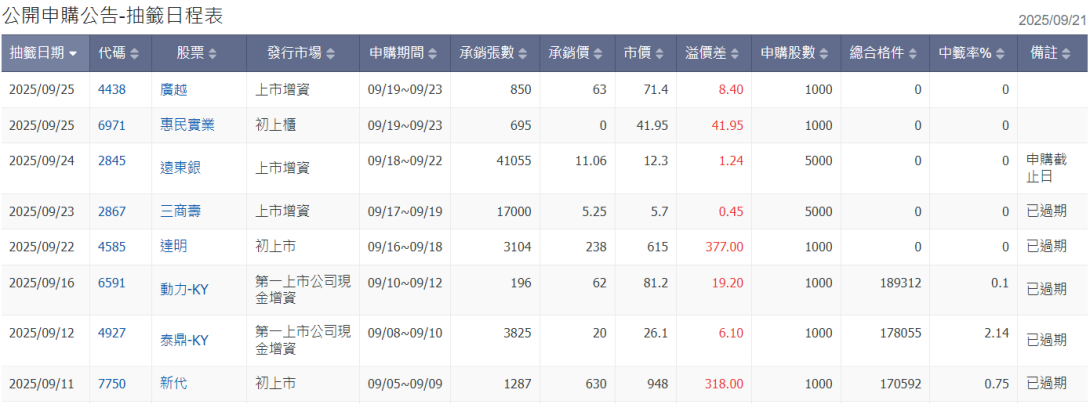Open 惠民實業 stock link
Viewport: 1090px width, 404px height.
tap(188, 125)
